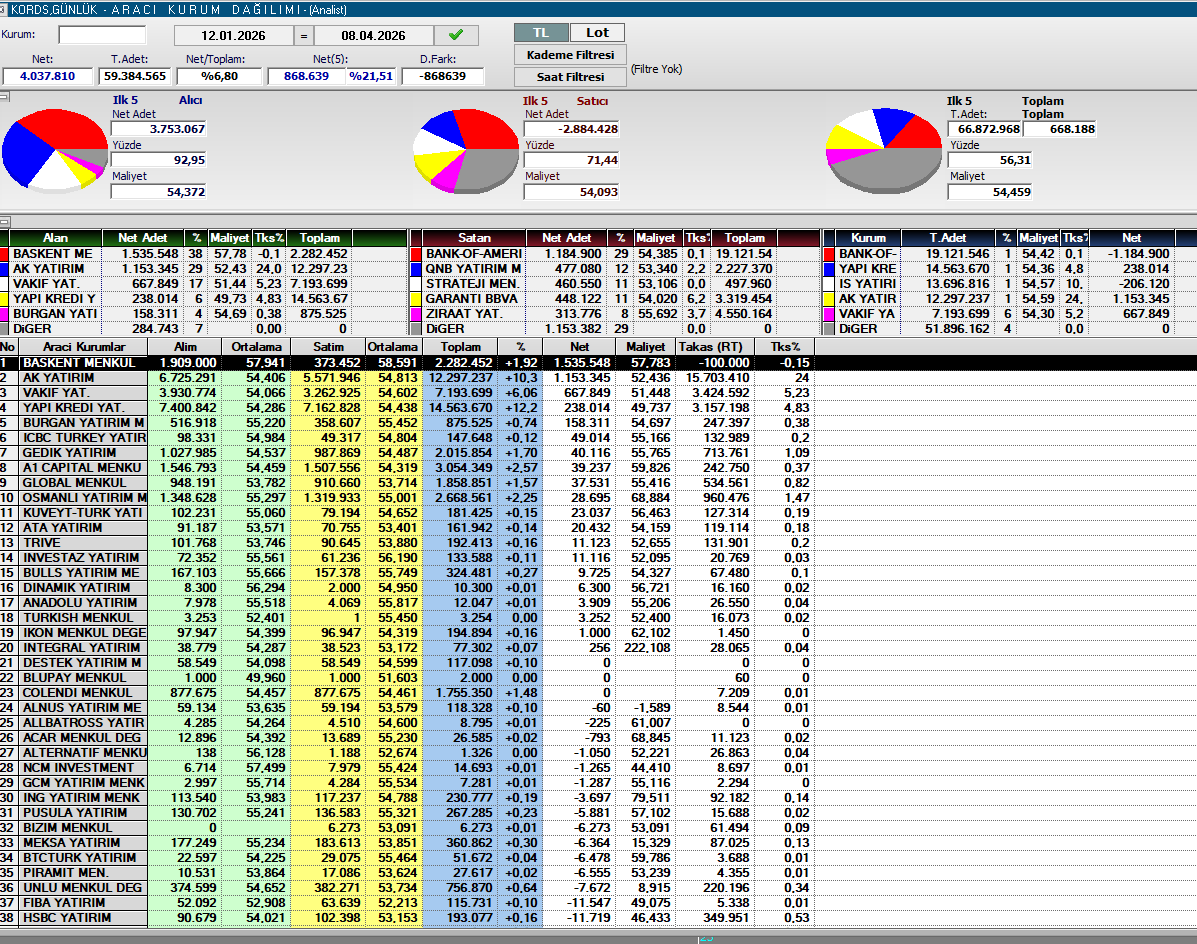Viewport: 1197px width, 944px height.
Task: Click red swatch beside BASKENT ME buyer
Action: 4,254
